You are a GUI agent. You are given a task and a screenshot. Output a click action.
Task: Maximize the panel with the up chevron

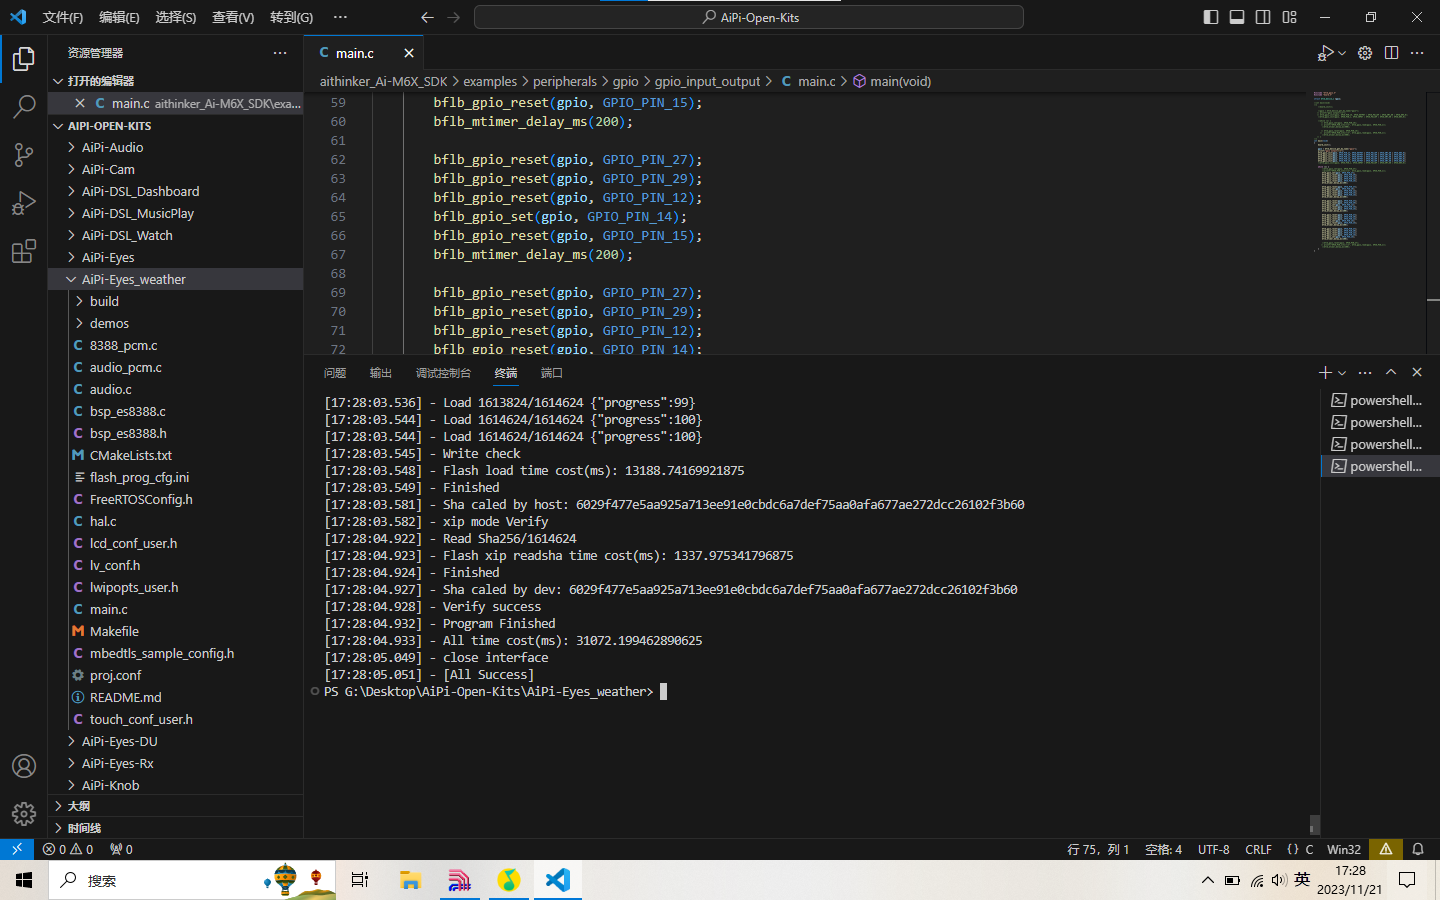coord(1391,372)
